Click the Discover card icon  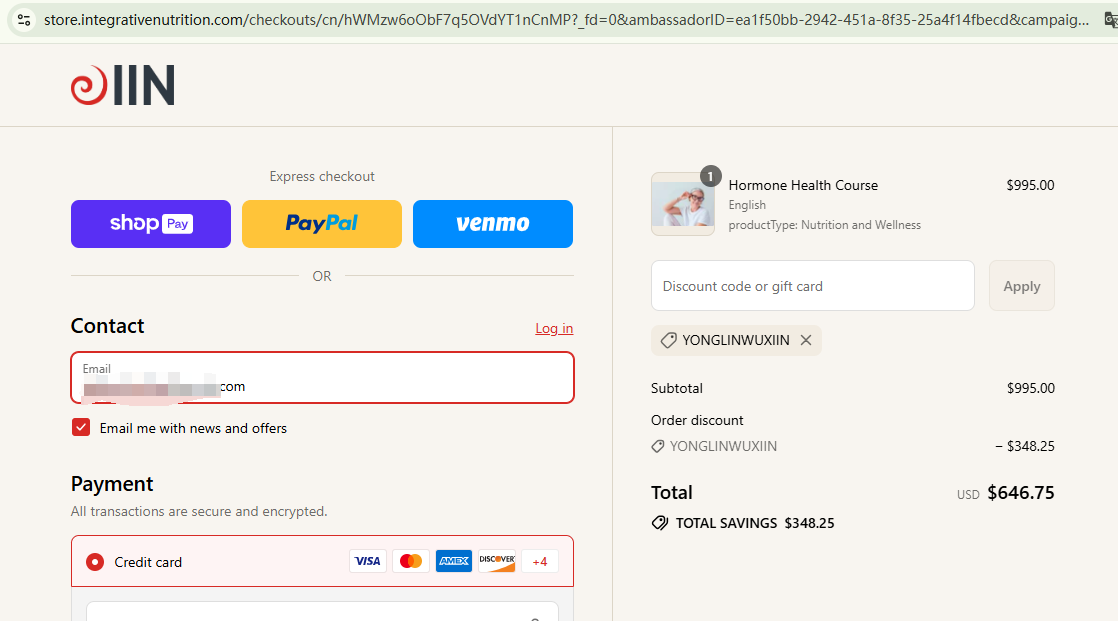(497, 561)
